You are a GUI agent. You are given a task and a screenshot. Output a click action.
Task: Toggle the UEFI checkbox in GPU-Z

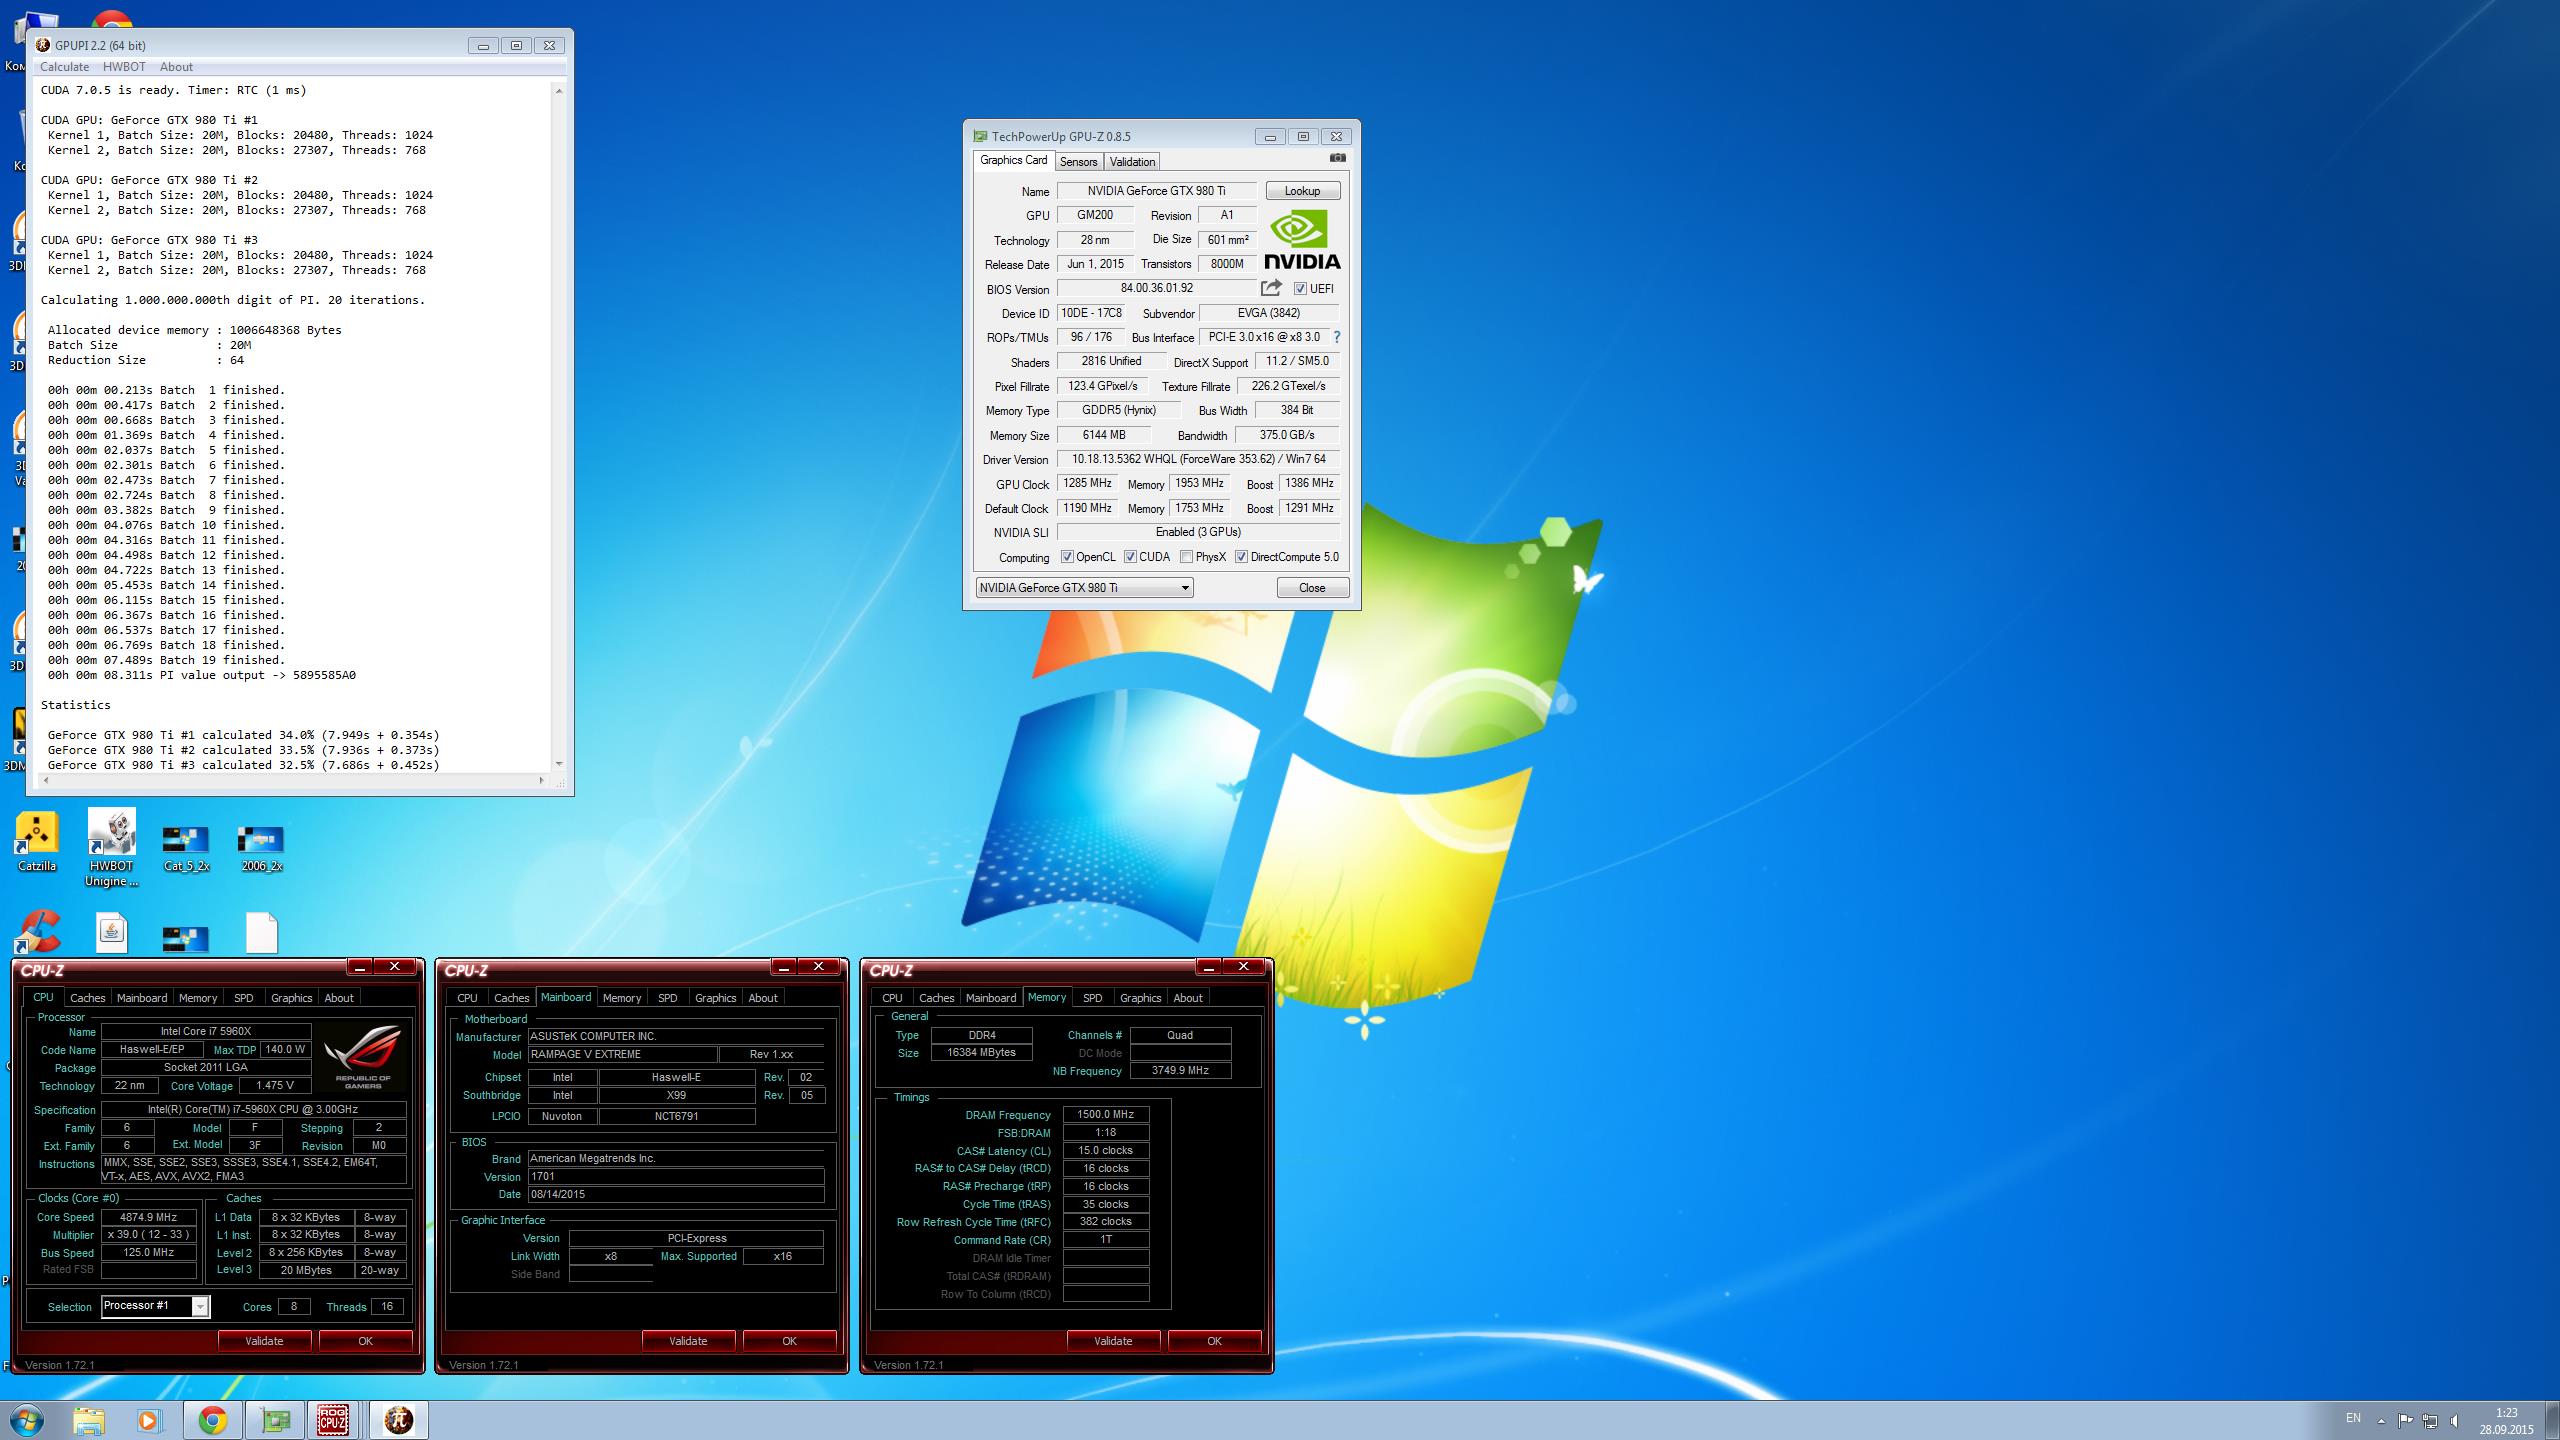(x=1300, y=288)
